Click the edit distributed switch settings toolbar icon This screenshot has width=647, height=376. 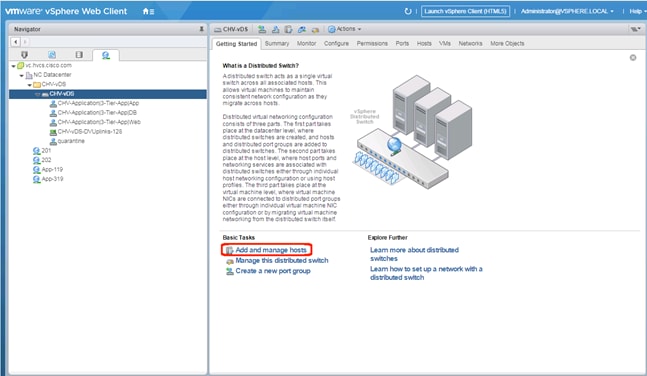(315, 30)
